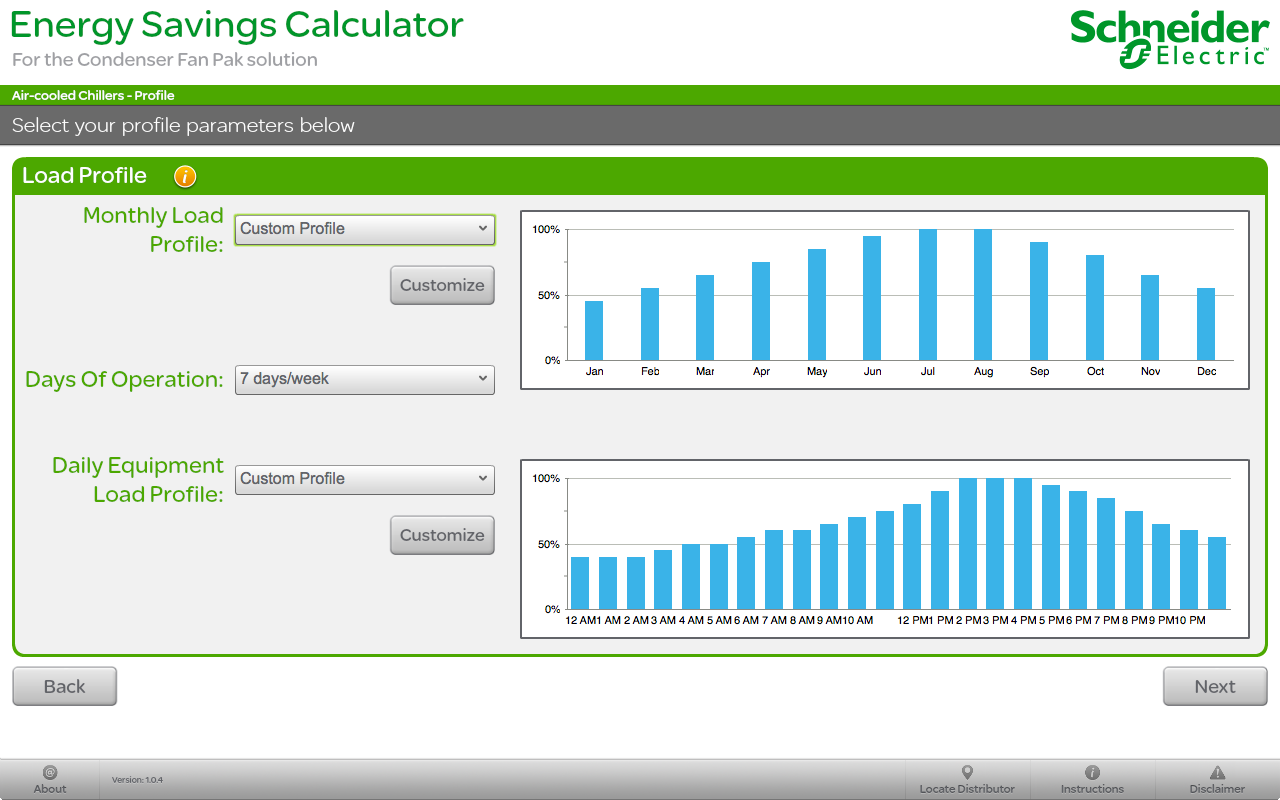
Task: Click the Schneider Electric logo
Action: pyautogui.click(x=1169, y=39)
